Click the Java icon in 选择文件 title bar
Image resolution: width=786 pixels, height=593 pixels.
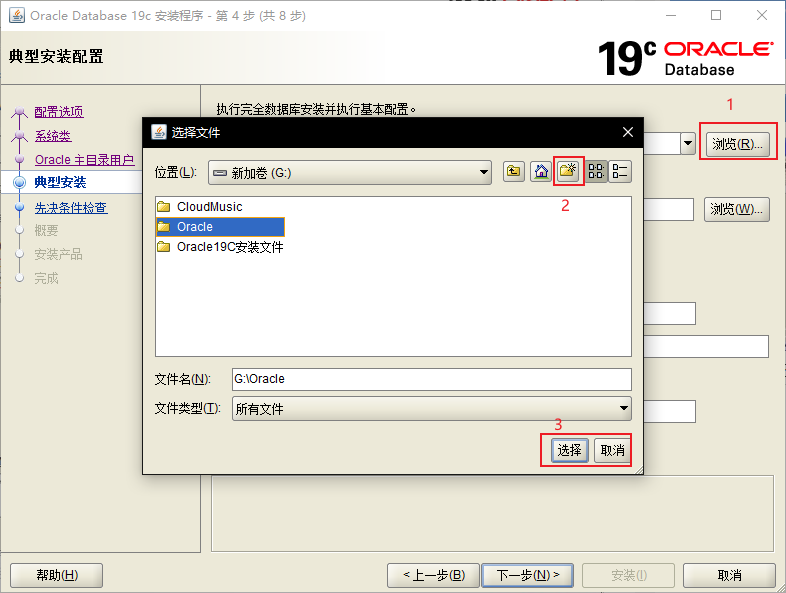[159, 132]
